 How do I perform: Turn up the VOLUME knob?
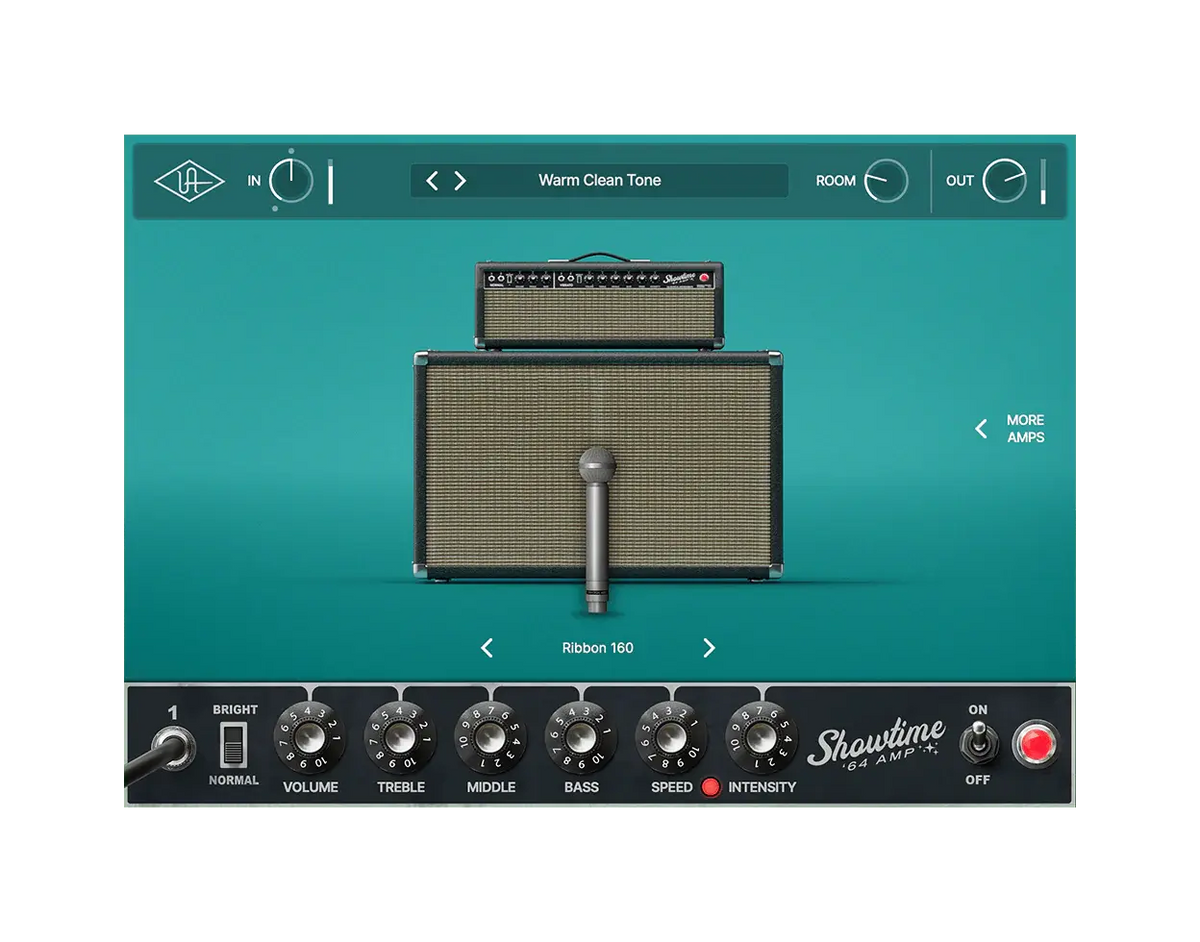click(x=310, y=740)
